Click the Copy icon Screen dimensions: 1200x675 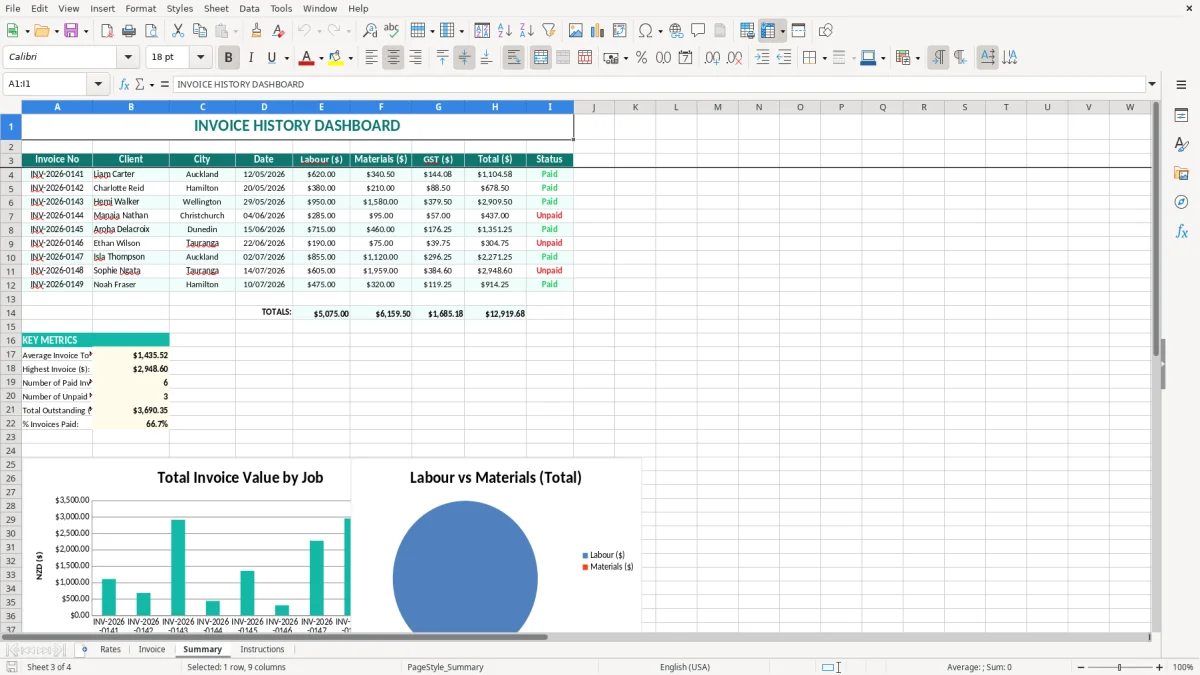tap(199, 31)
